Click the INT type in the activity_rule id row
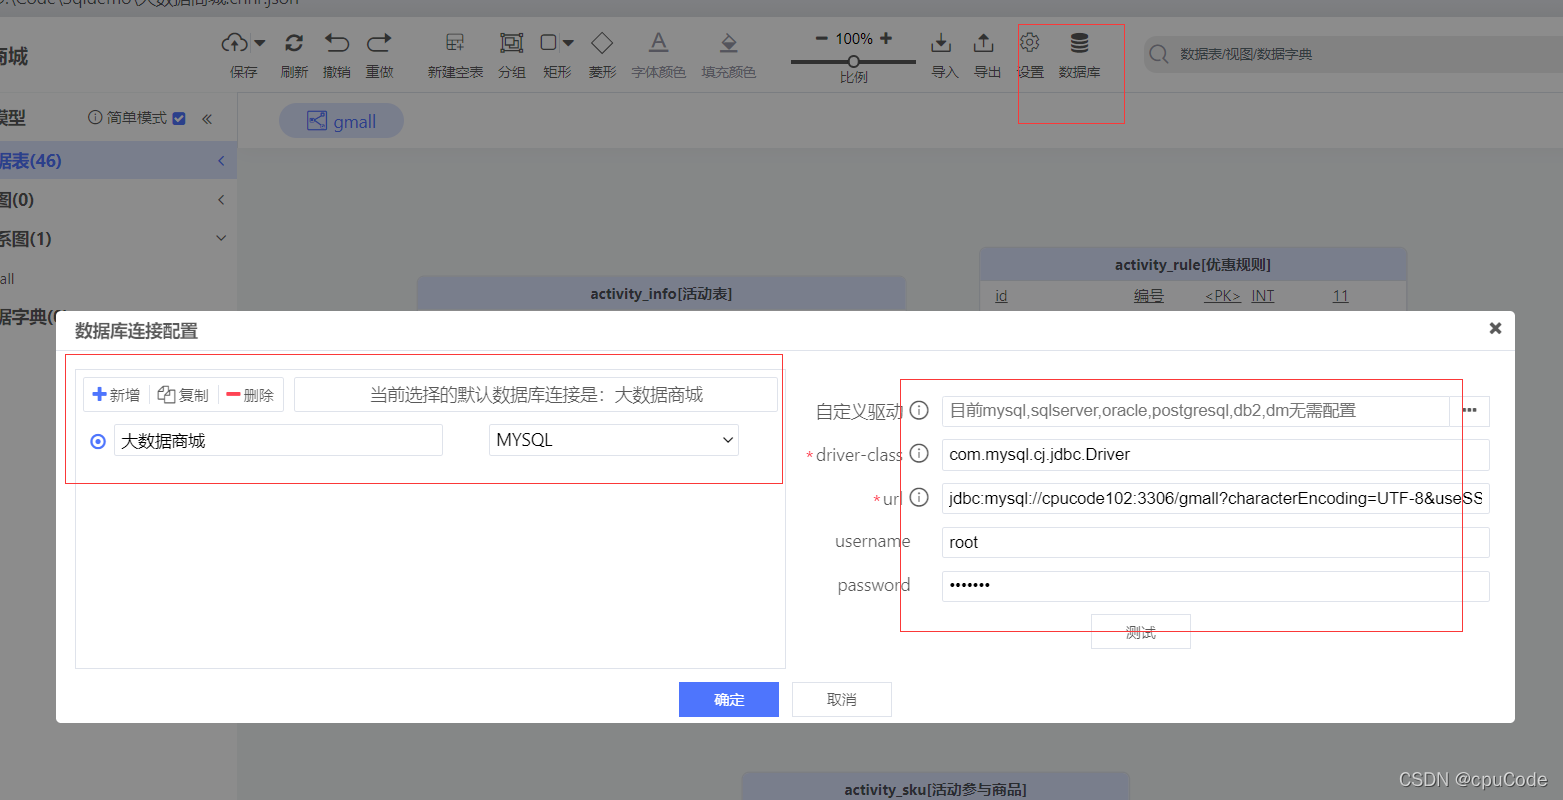The height and width of the screenshot is (800, 1563). point(1263,296)
